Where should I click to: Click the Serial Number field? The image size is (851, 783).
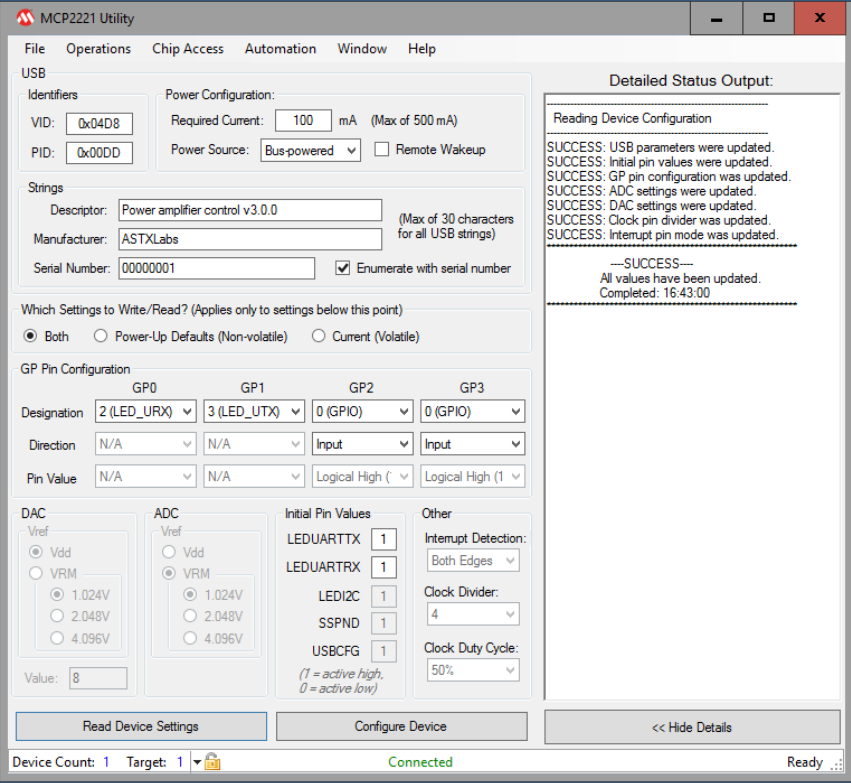point(216,268)
